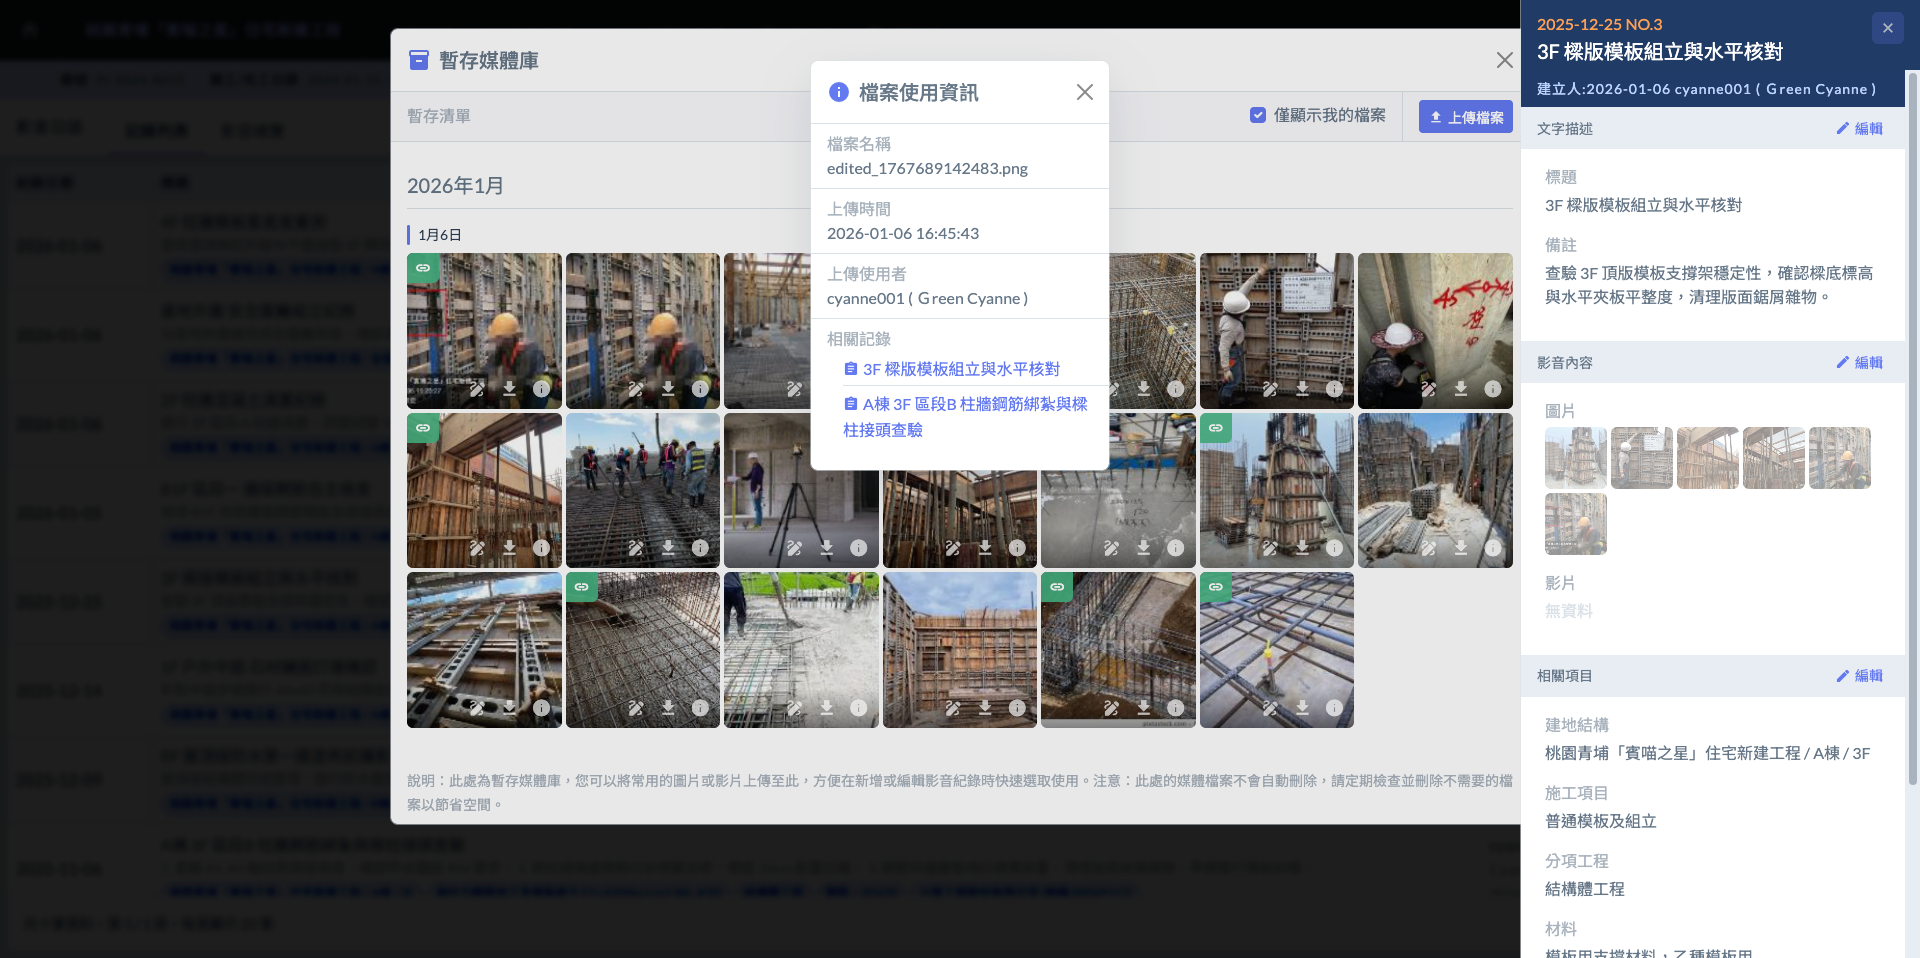Click the edit icon on first hard-hat worker photo

coord(477,388)
